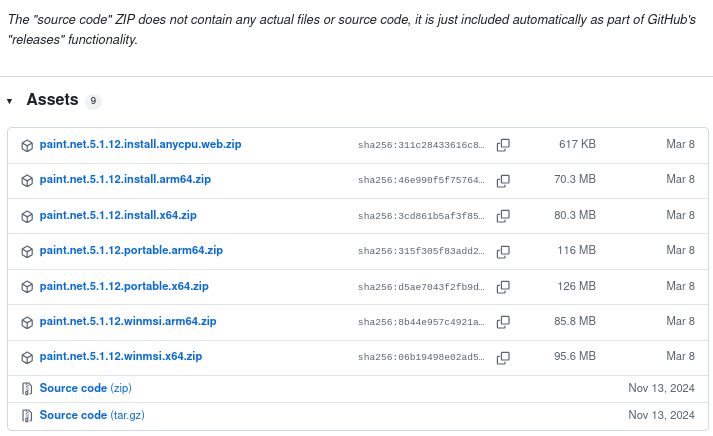Click package icon beside winmsi.x64.zip
Screen dimensions: 713x436
(x=27, y=357)
